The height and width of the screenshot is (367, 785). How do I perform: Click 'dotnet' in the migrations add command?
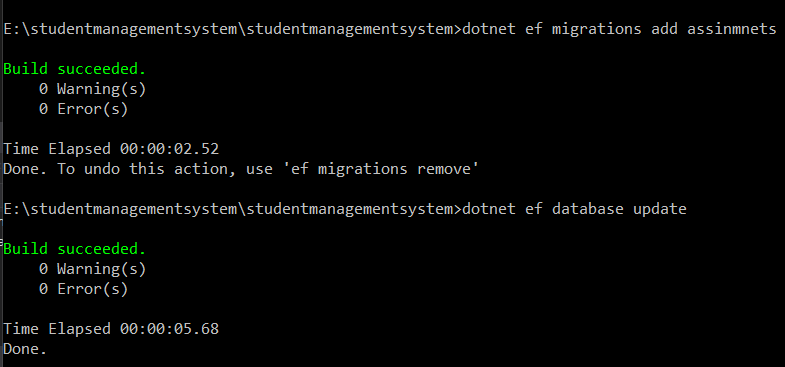tap(489, 29)
